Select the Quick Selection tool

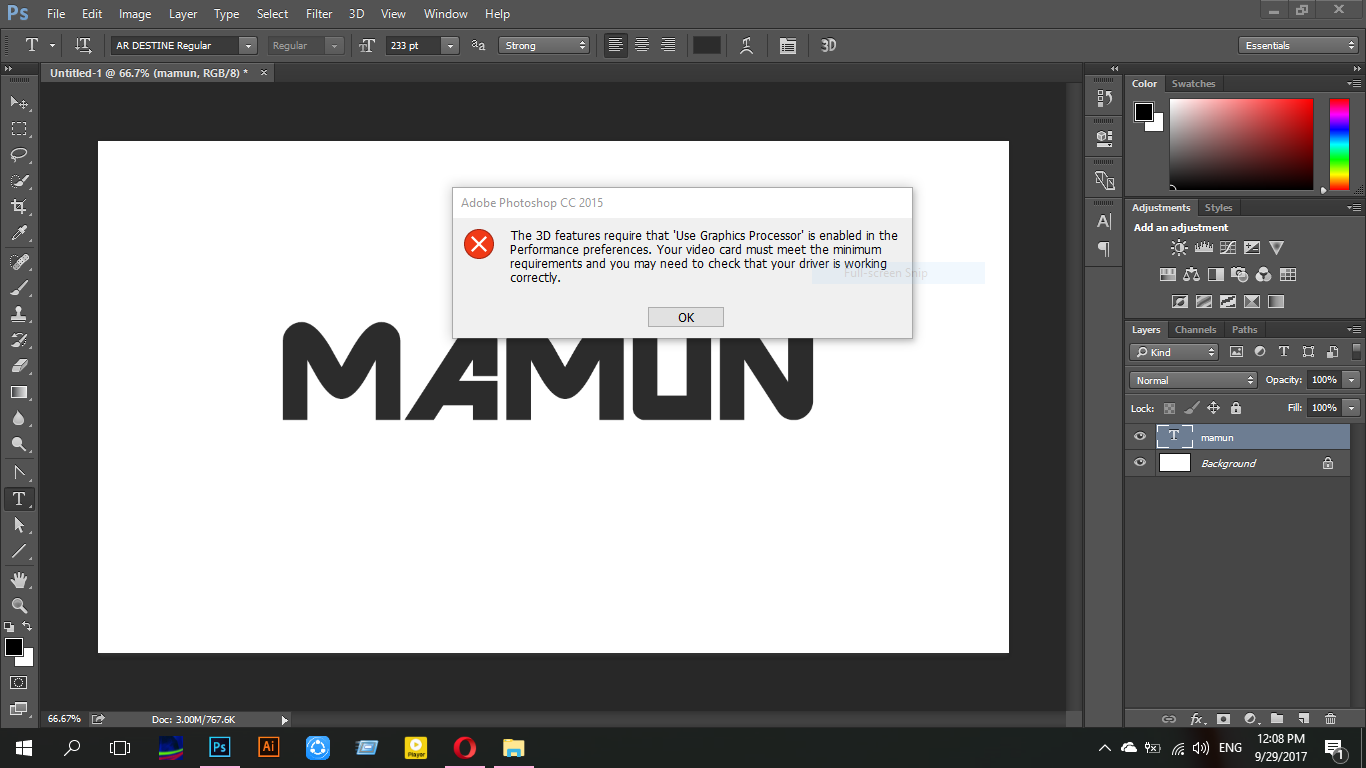coord(19,181)
